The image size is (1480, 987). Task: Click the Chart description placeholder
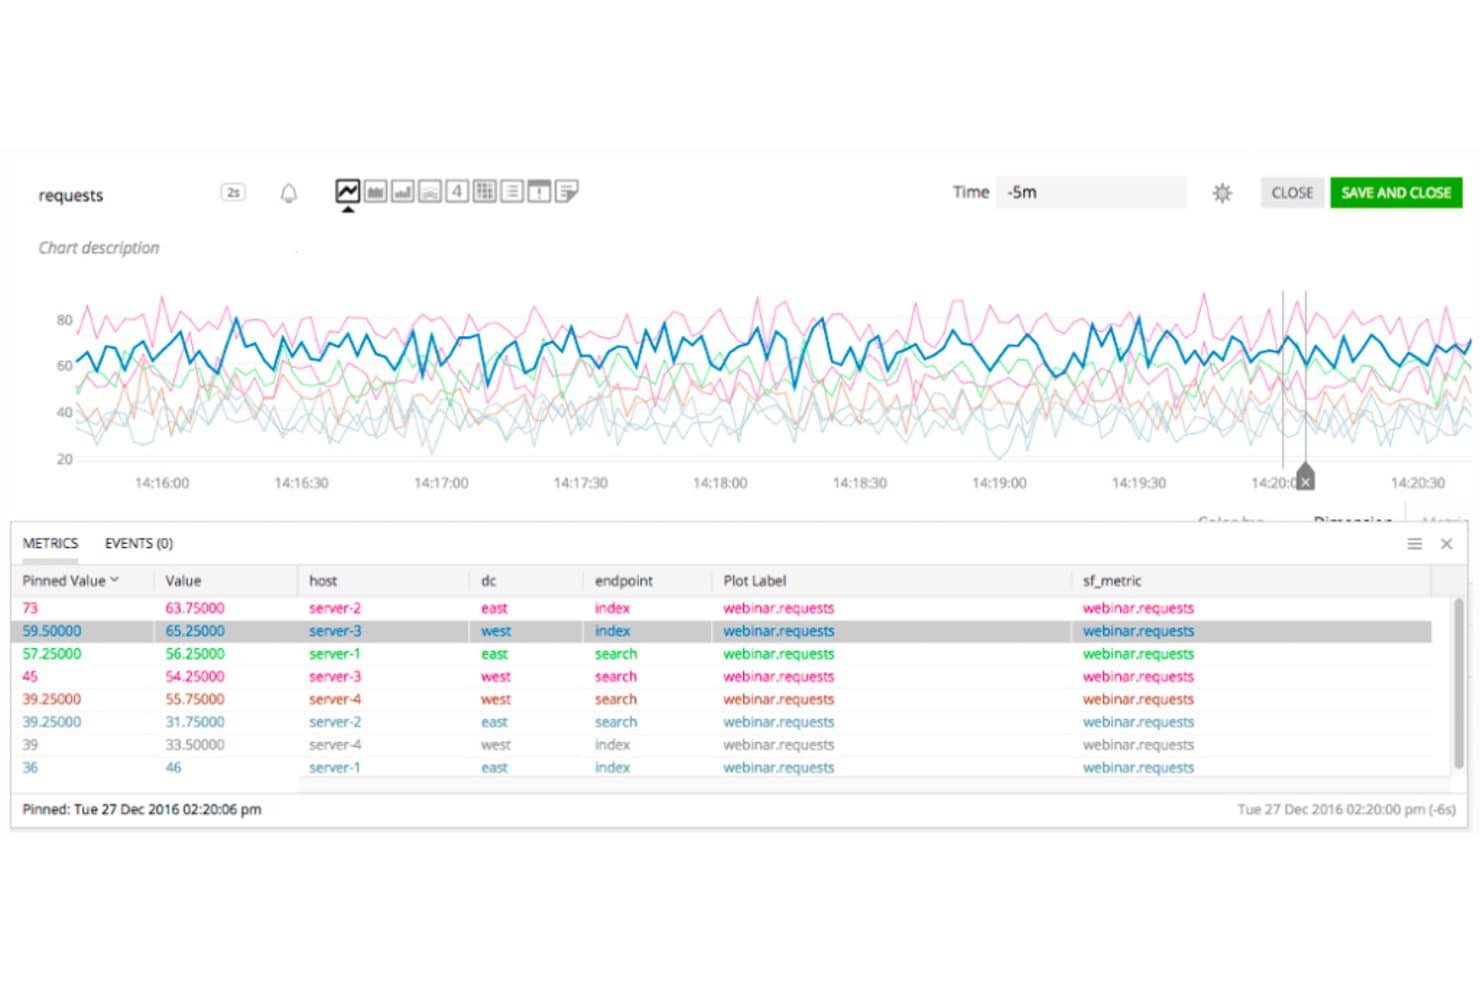click(x=99, y=248)
